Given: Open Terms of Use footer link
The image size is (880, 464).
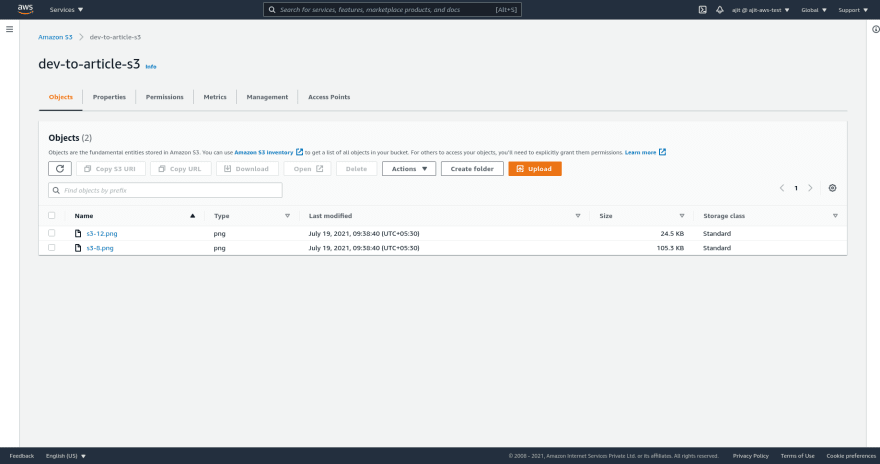Looking at the screenshot, I should pyautogui.click(x=798, y=456).
